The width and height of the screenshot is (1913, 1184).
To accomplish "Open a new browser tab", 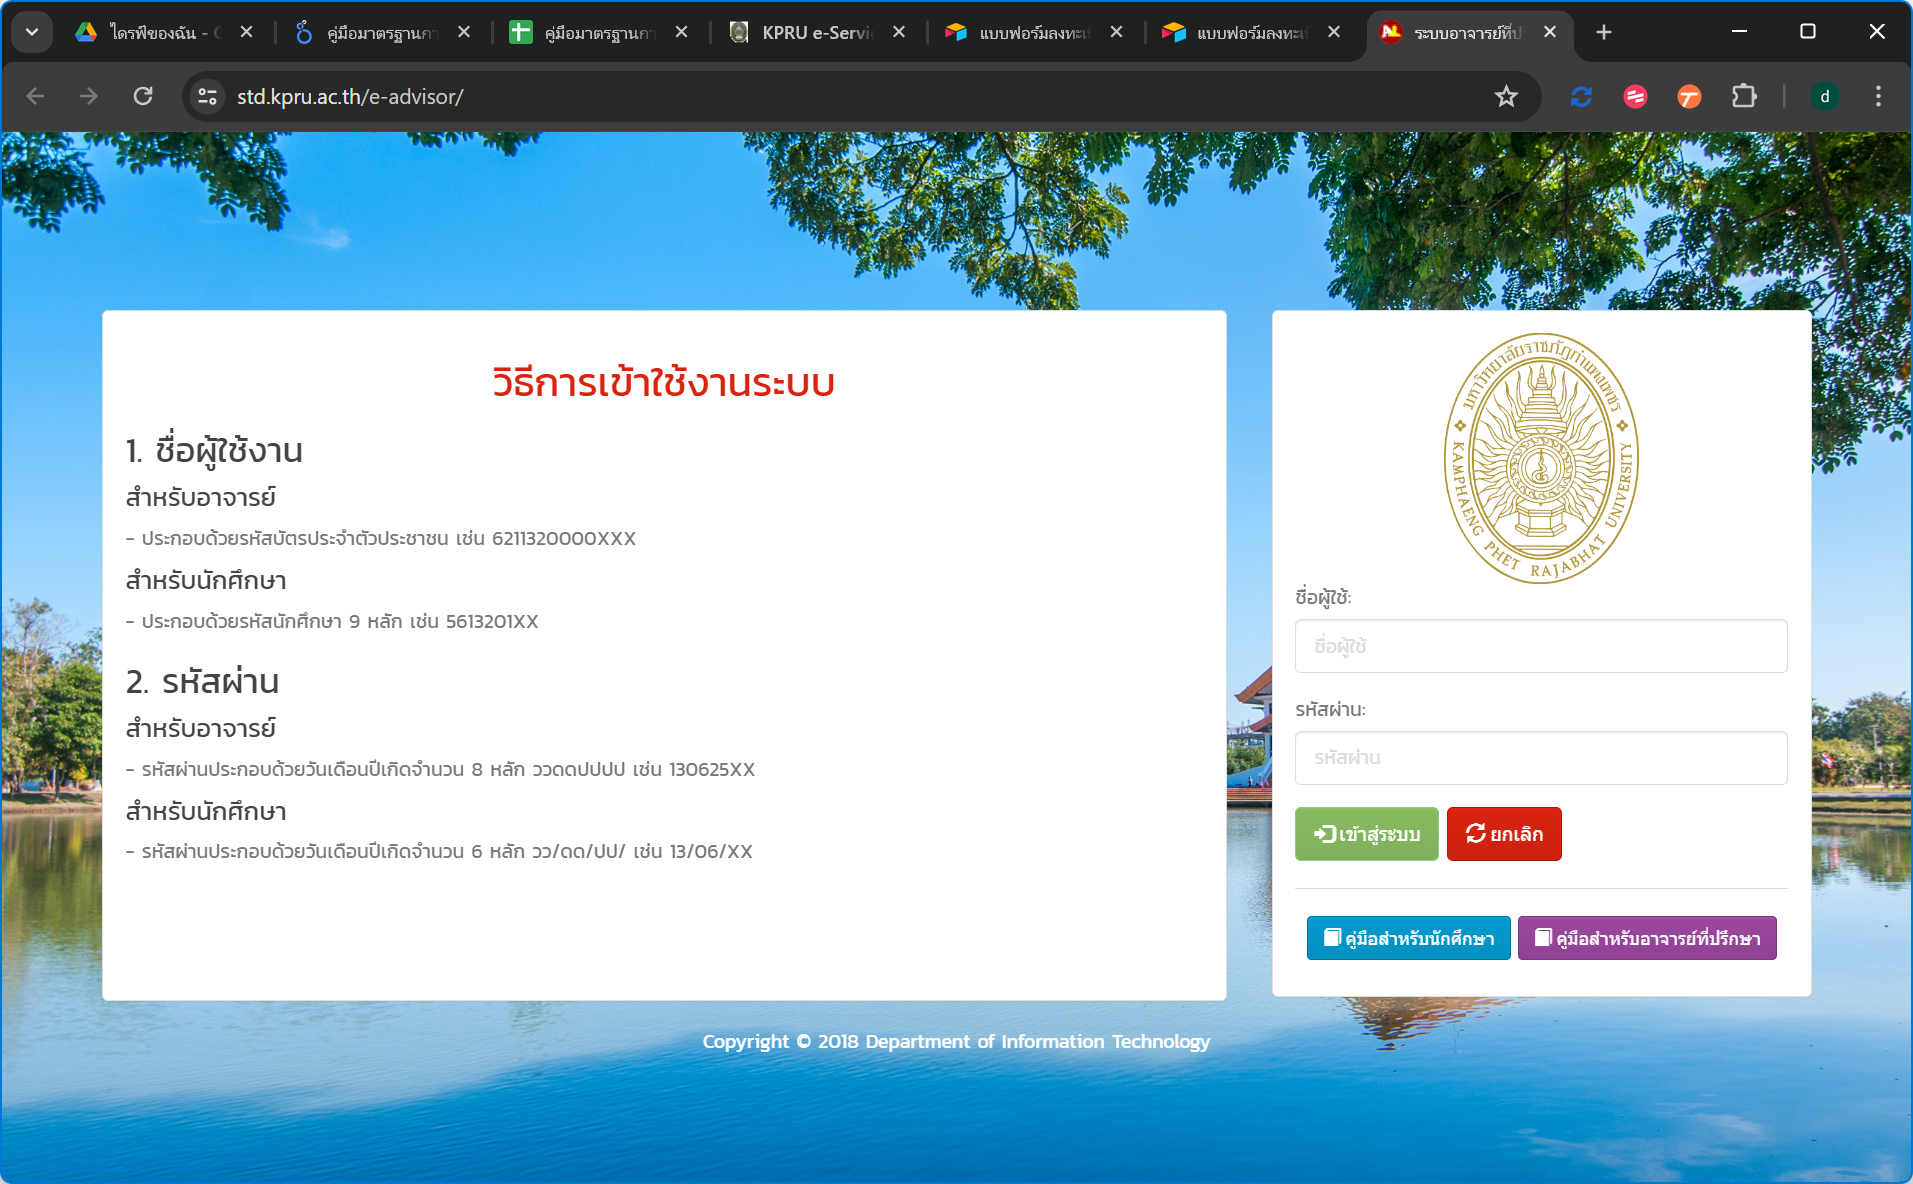I will pyautogui.click(x=1602, y=32).
